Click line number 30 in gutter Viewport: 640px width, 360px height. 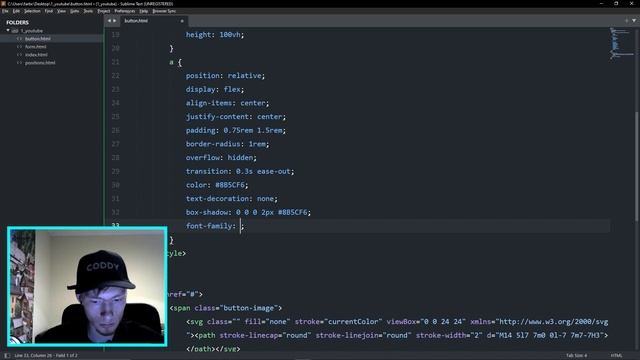[116, 185]
